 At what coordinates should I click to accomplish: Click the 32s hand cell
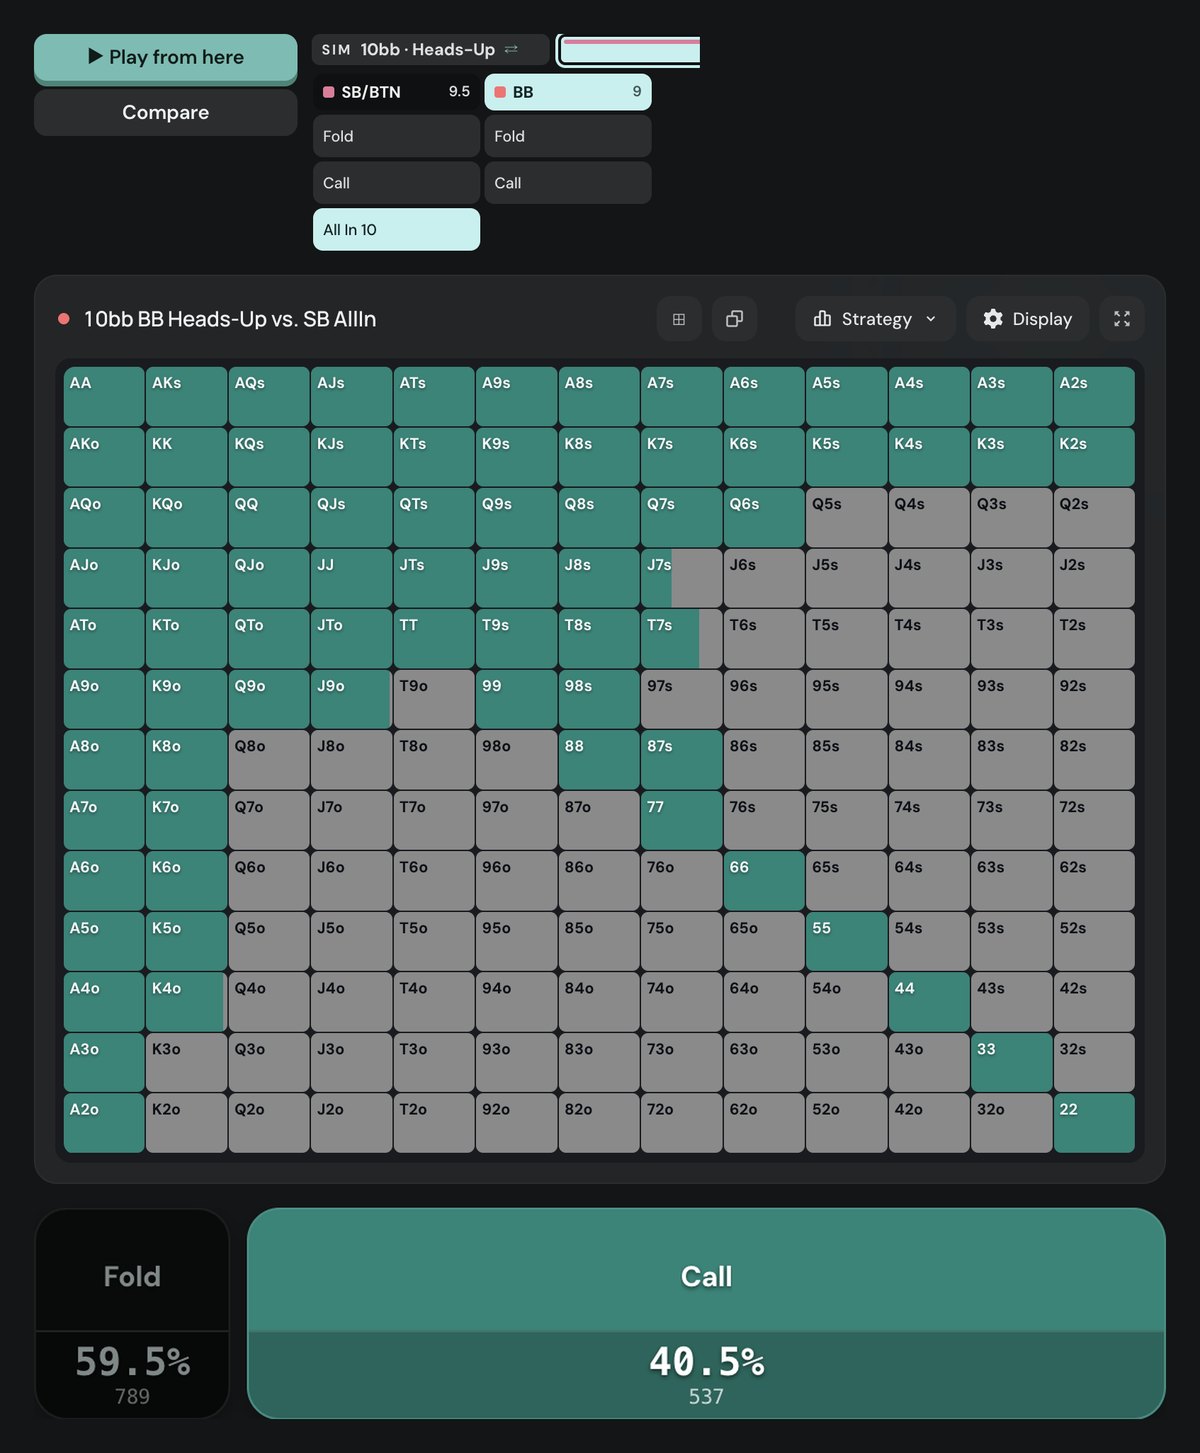coord(1094,1062)
